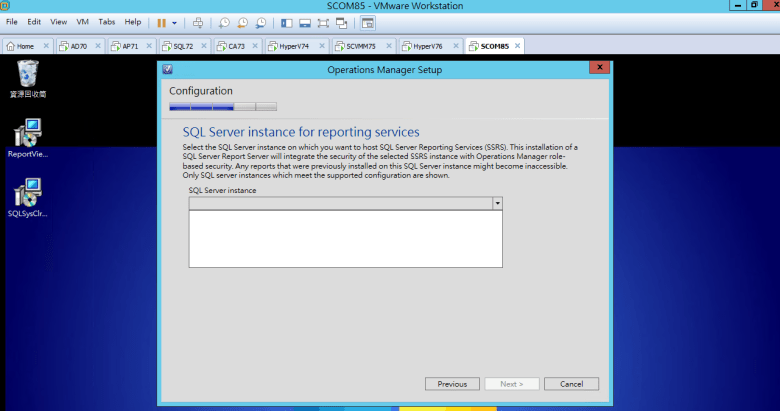Toggle the VMware library sidebar icon
The width and height of the screenshot is (780, 411).
tap(287, 22)
